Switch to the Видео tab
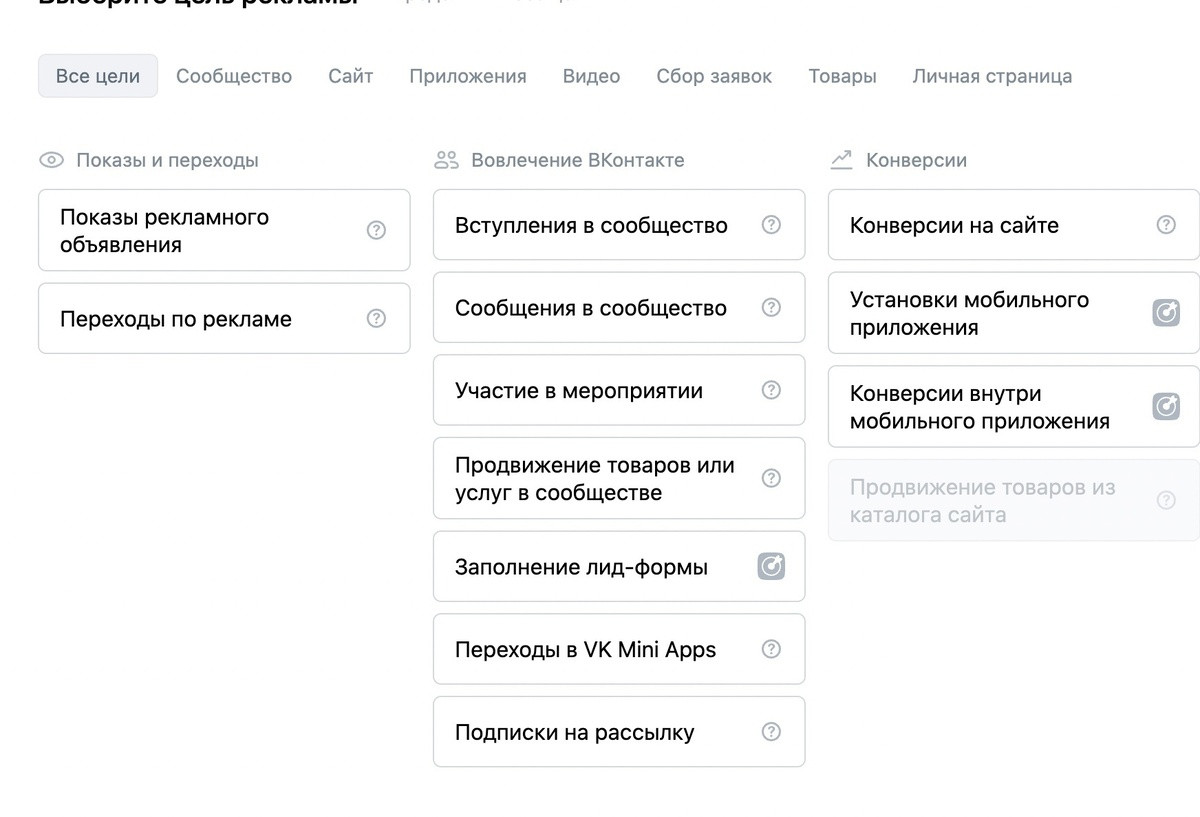The image size is (1200, 817). click(591, 76)
